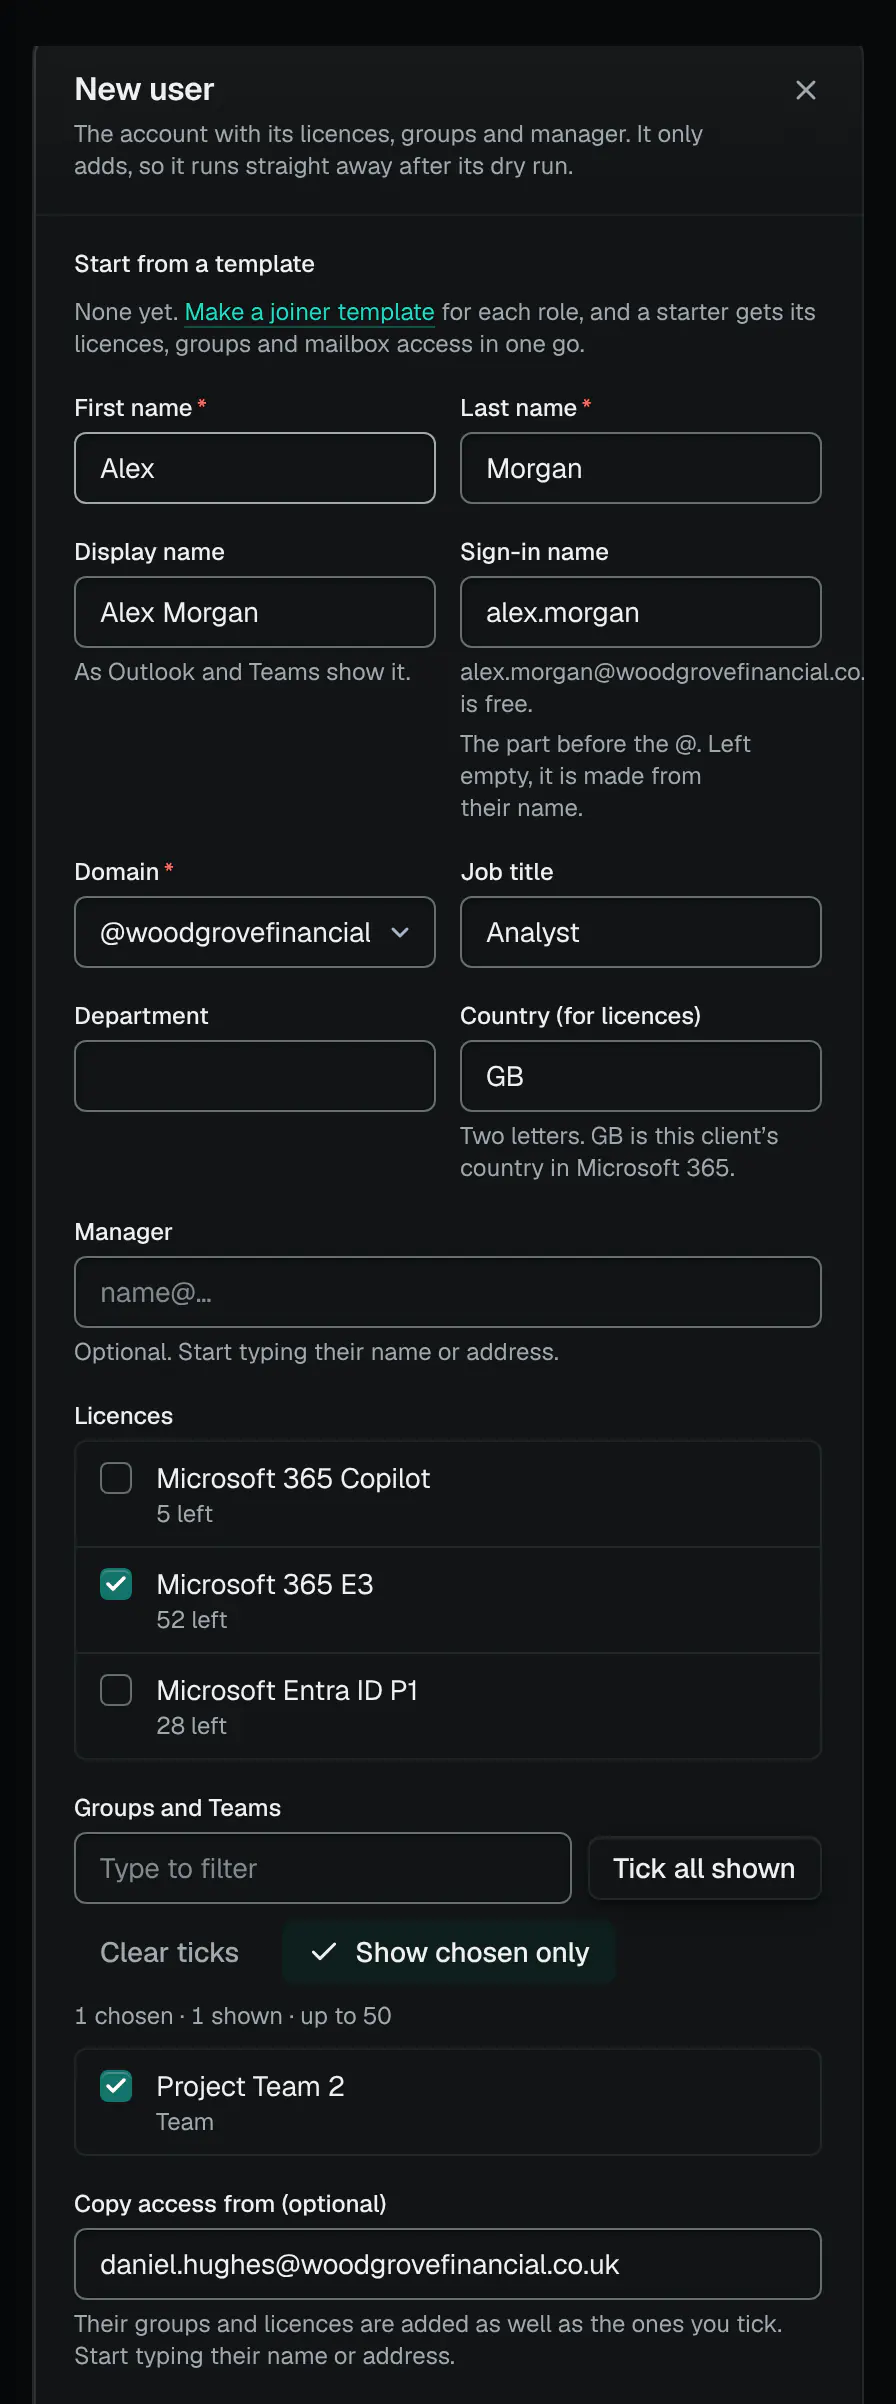Click the 'As Outlook and Teams show it.' hint
This screenshot has height=2404, width=896.
(x=243, y=672)
